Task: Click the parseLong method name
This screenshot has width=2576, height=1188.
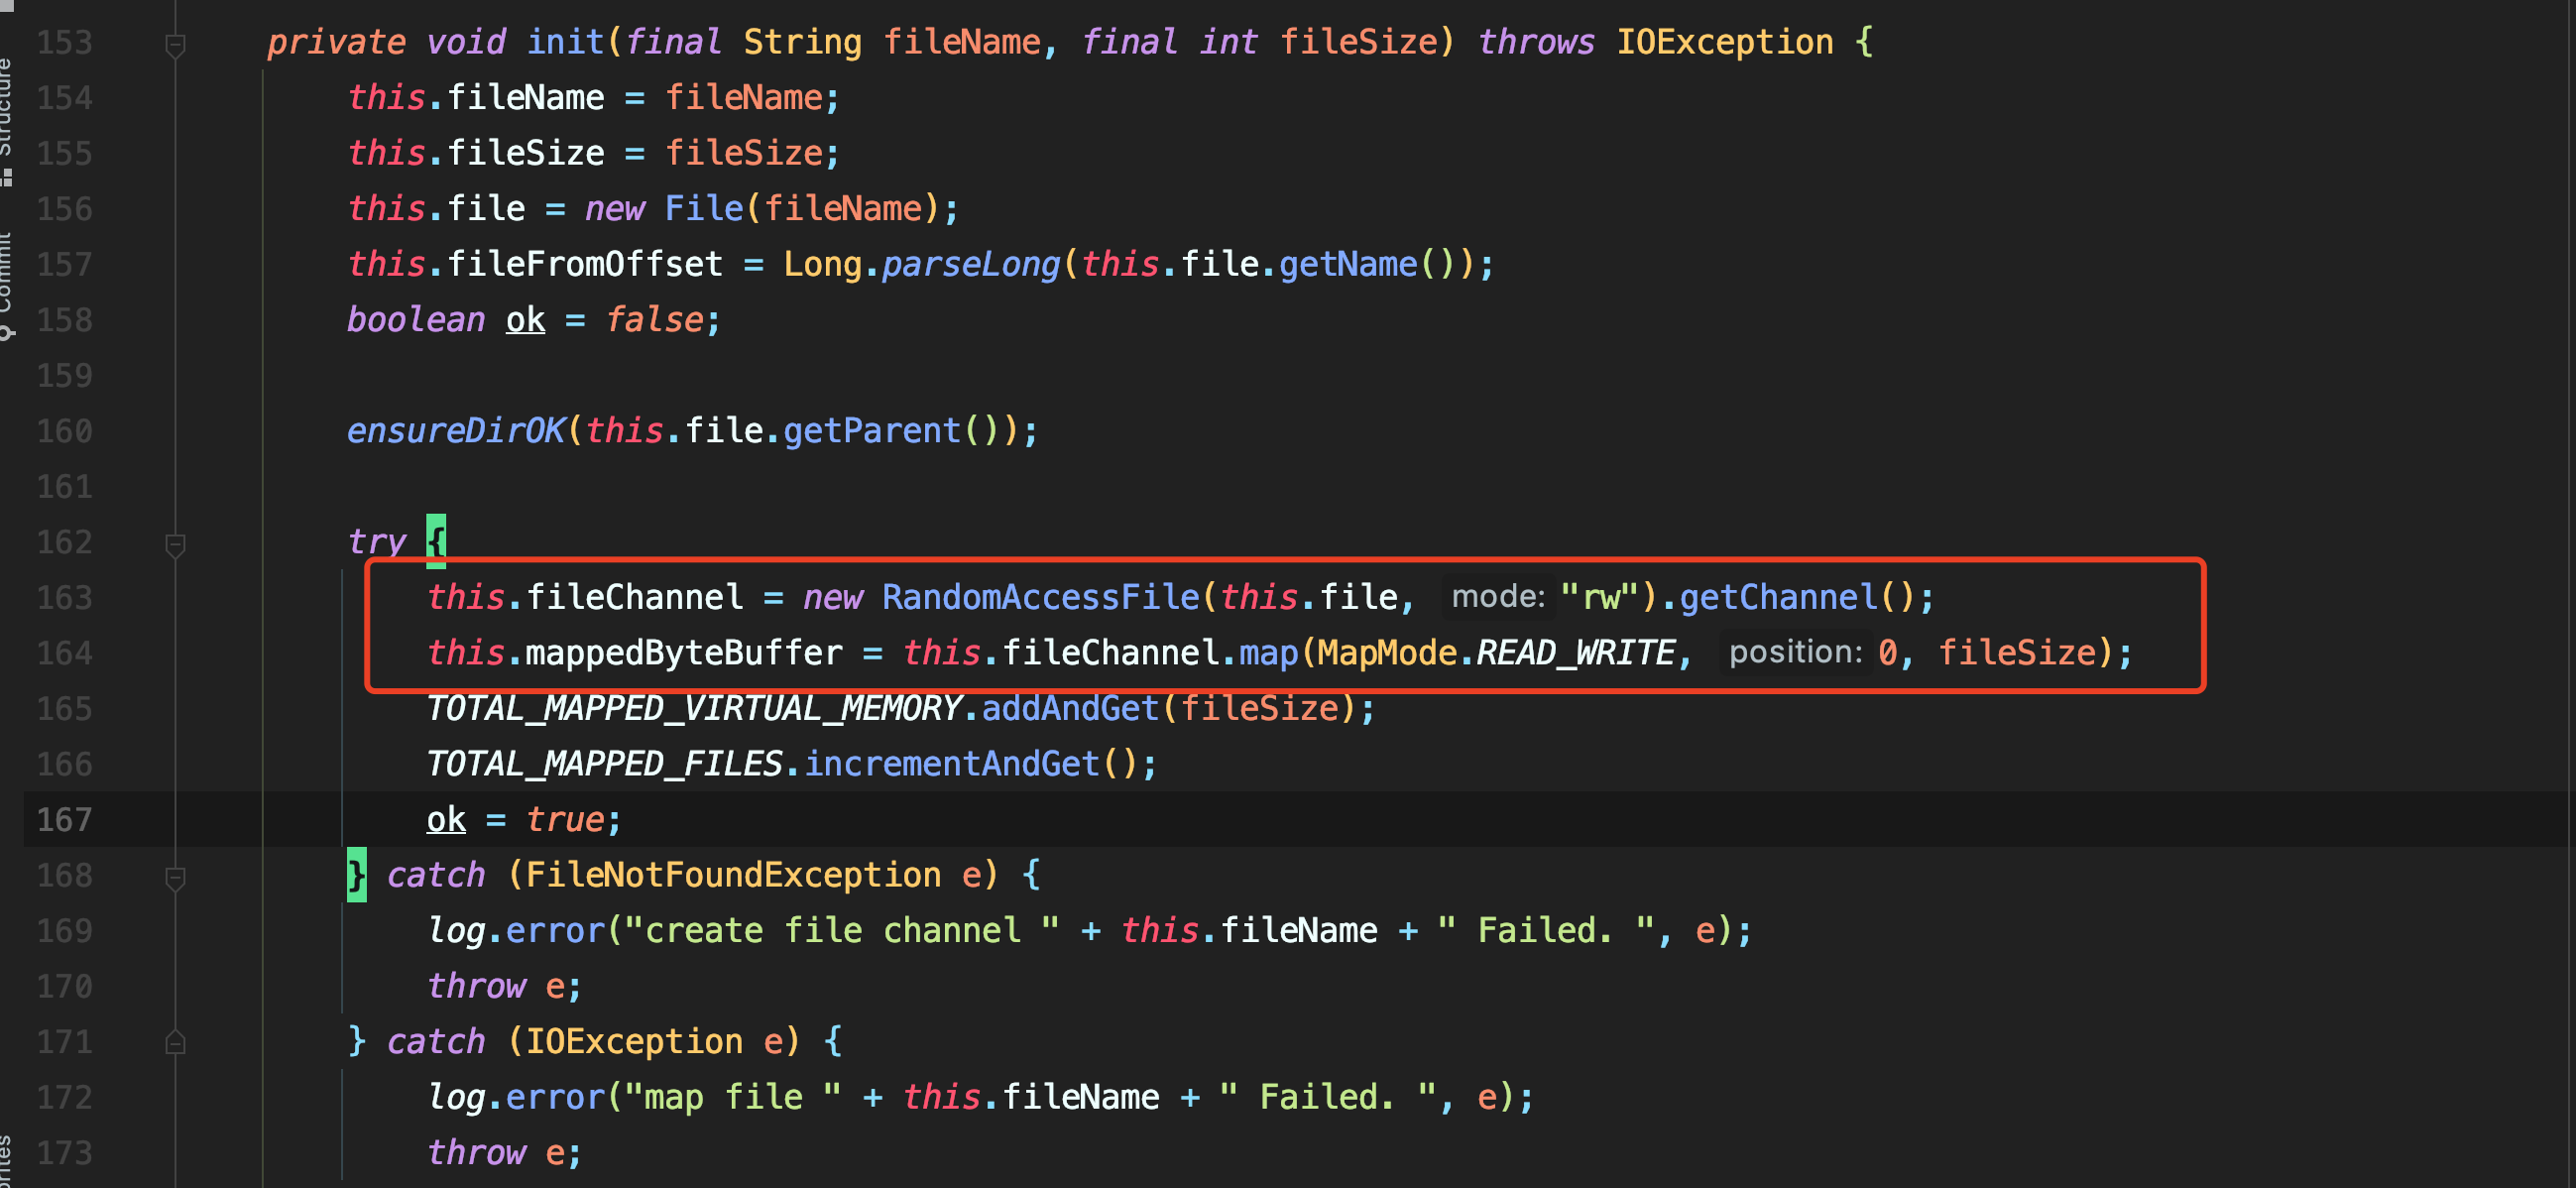Action: coord(970,264)
